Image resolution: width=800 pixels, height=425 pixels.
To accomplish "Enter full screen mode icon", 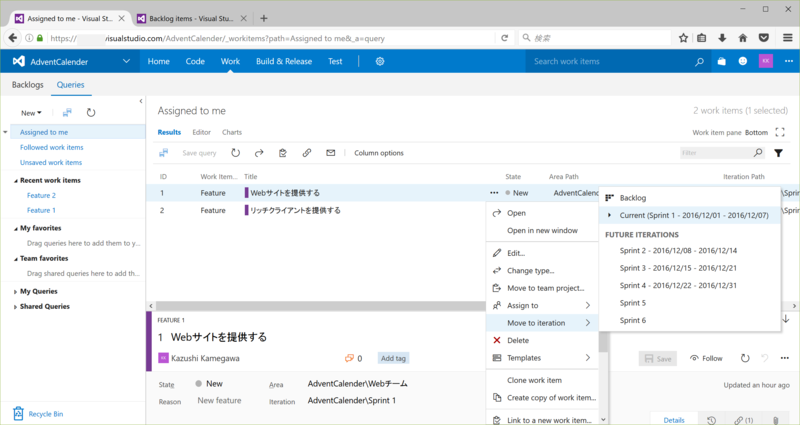I will pyautogui.click(x=780, y=132).
